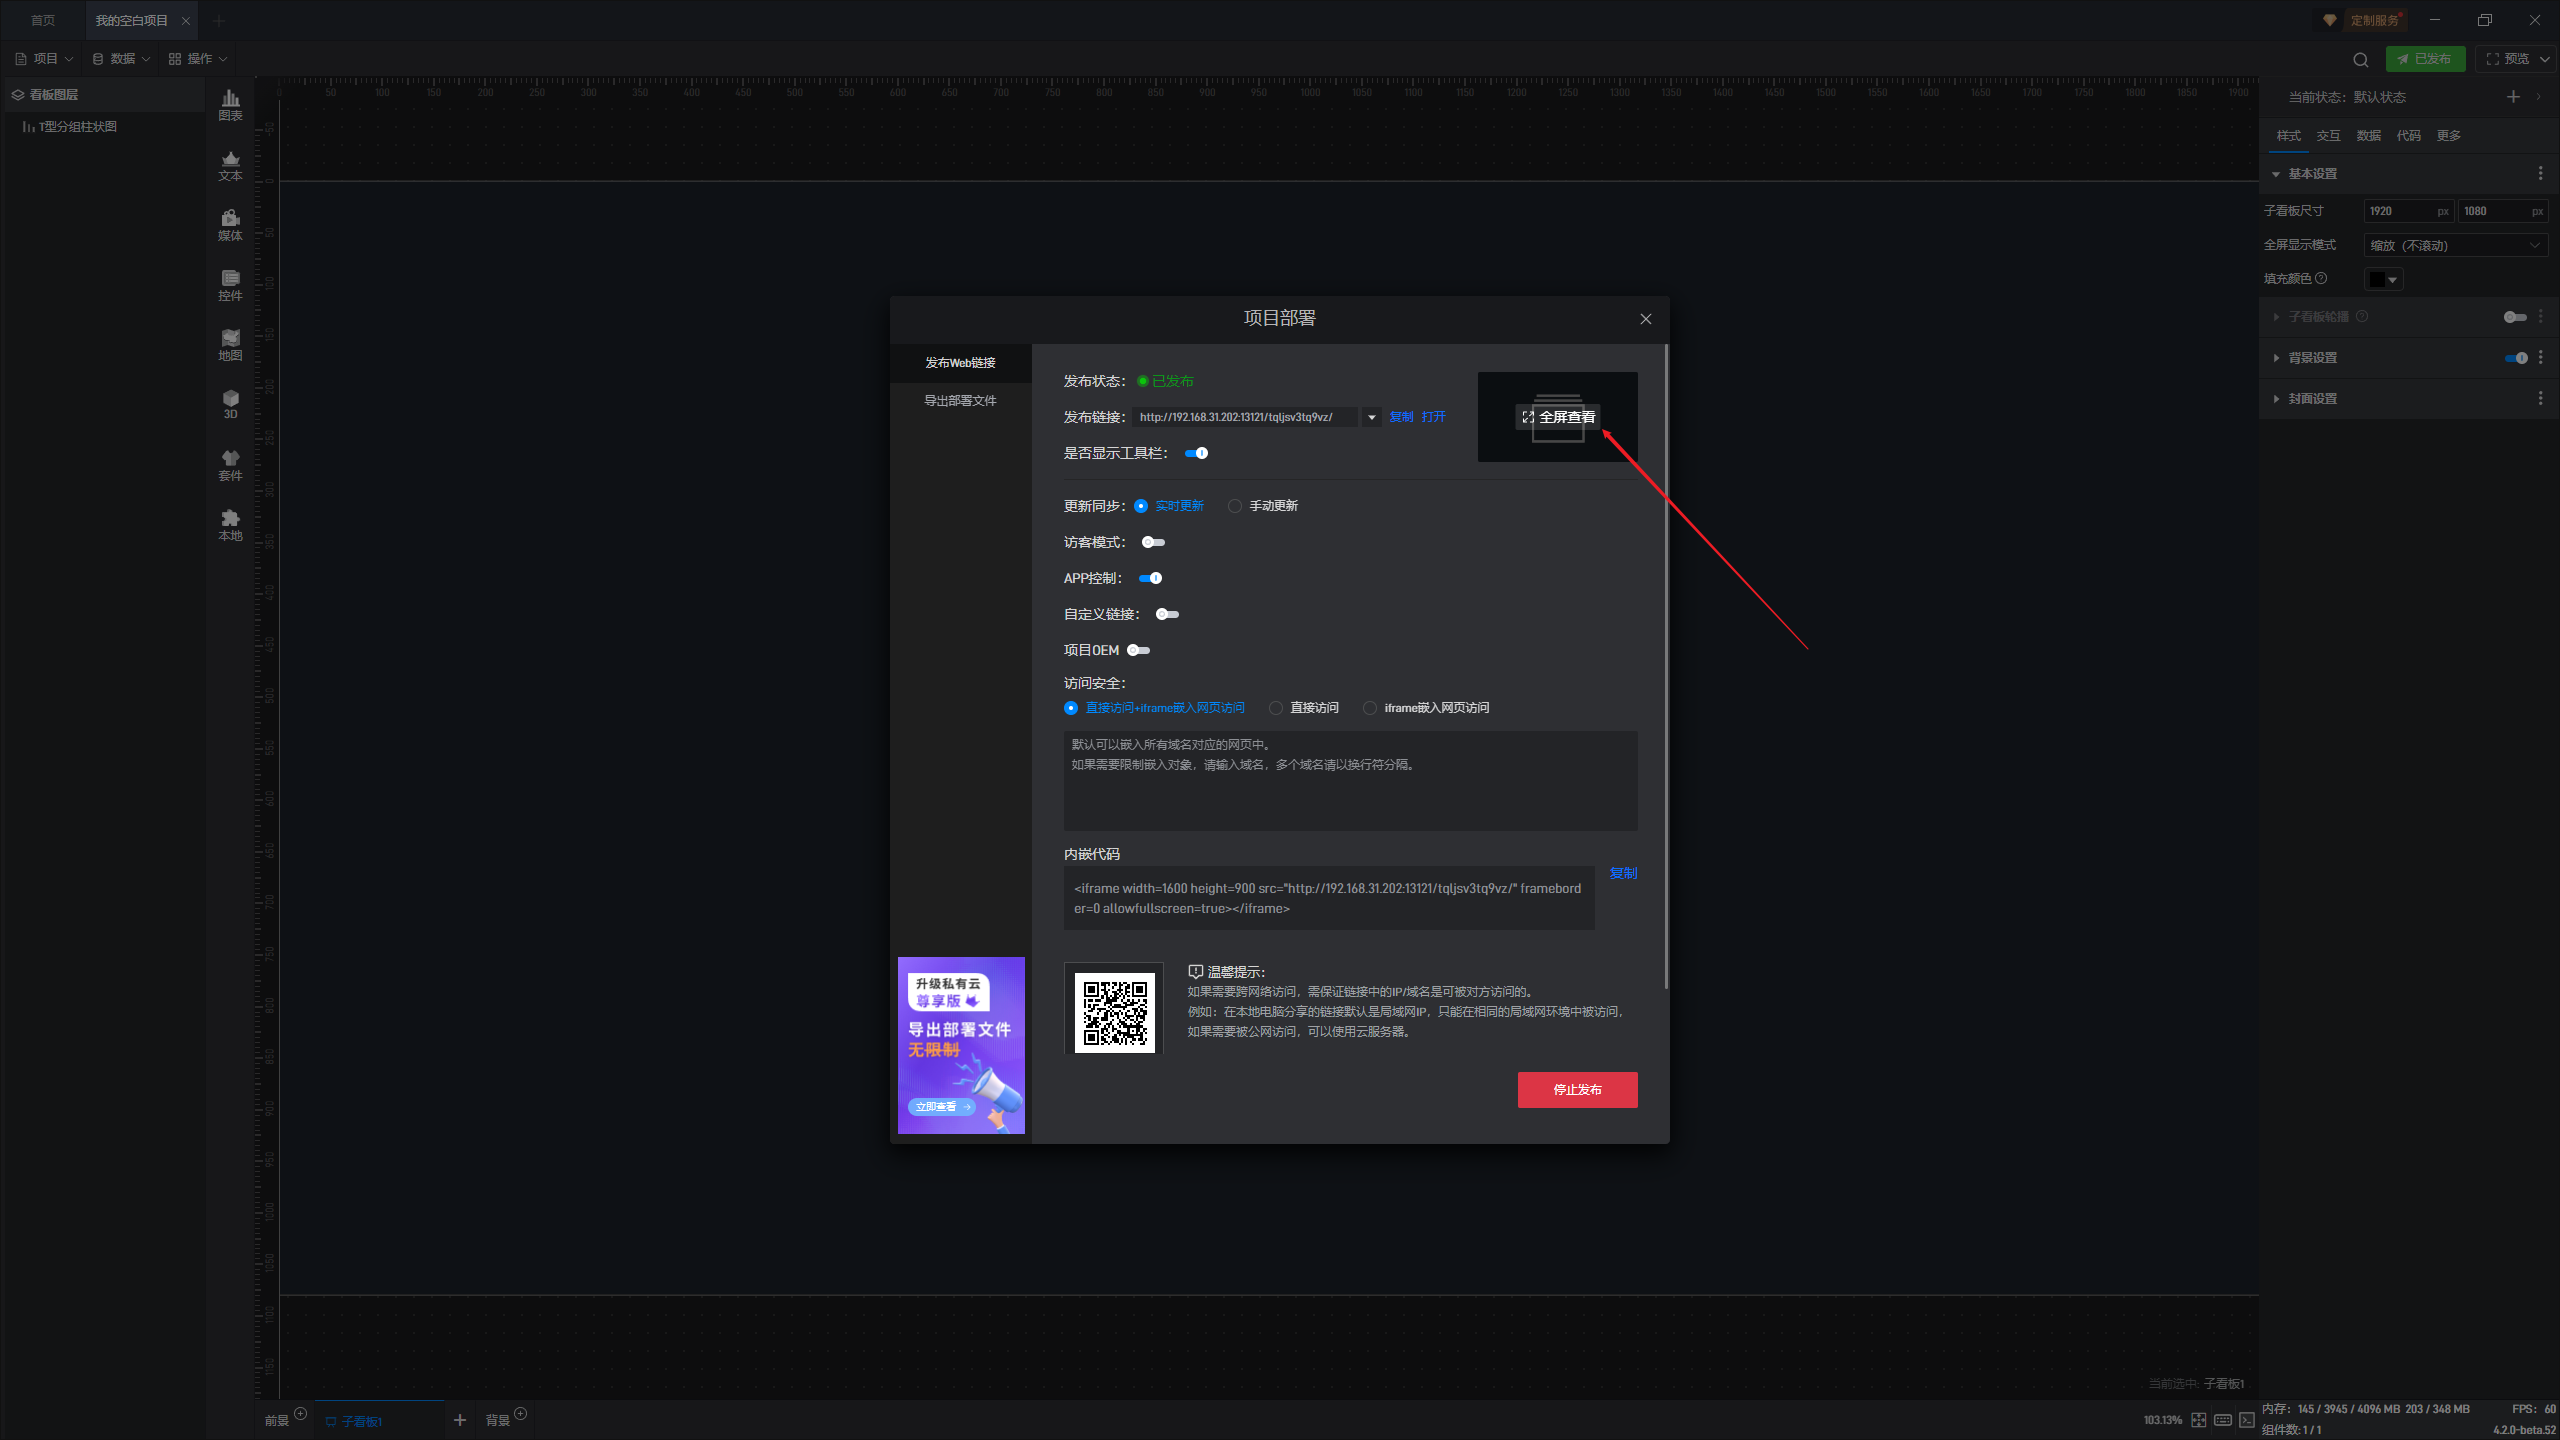Open the 地图 map components icon
The width and height of the screenshot is (2560, 1440).
tap(230, 345)
